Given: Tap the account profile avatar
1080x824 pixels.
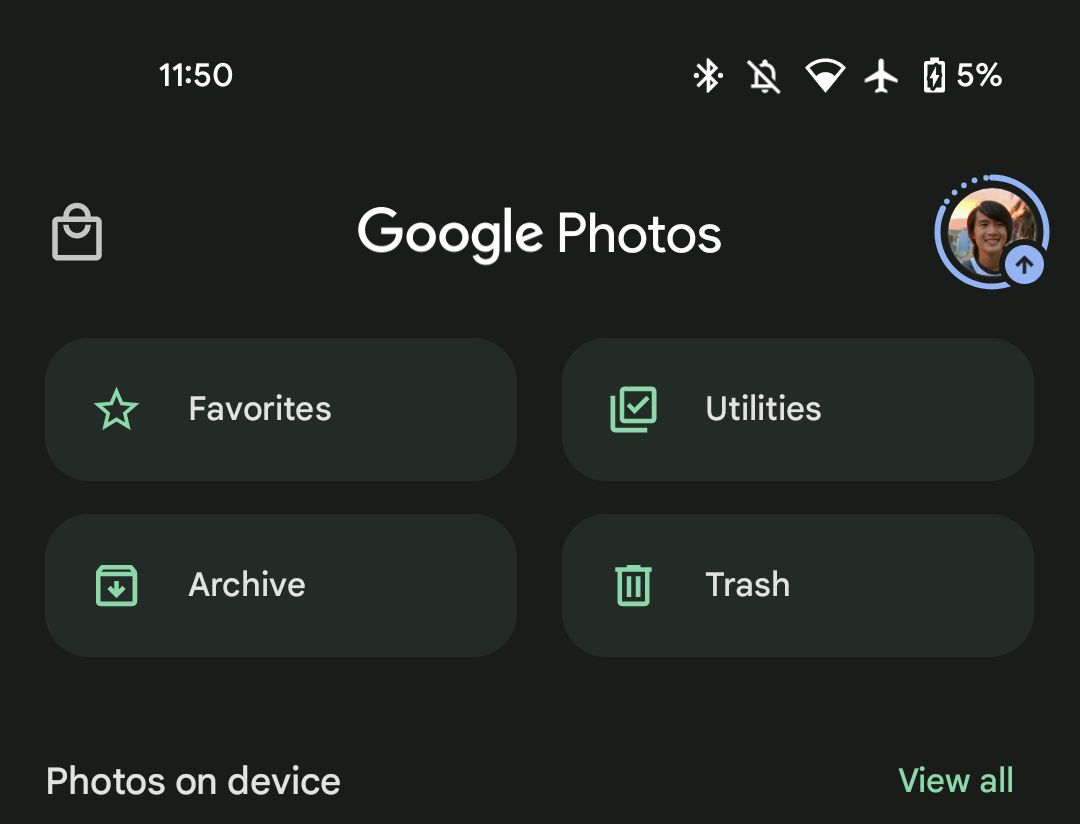Looking at the screenshot, I should click(987, 229).
